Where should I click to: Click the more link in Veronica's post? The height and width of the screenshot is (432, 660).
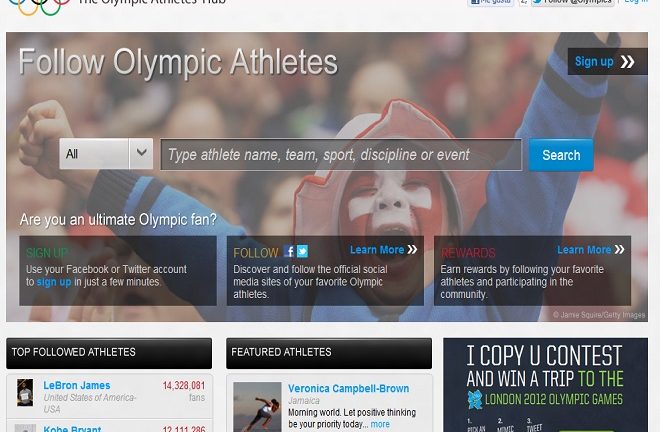(380, 424)
